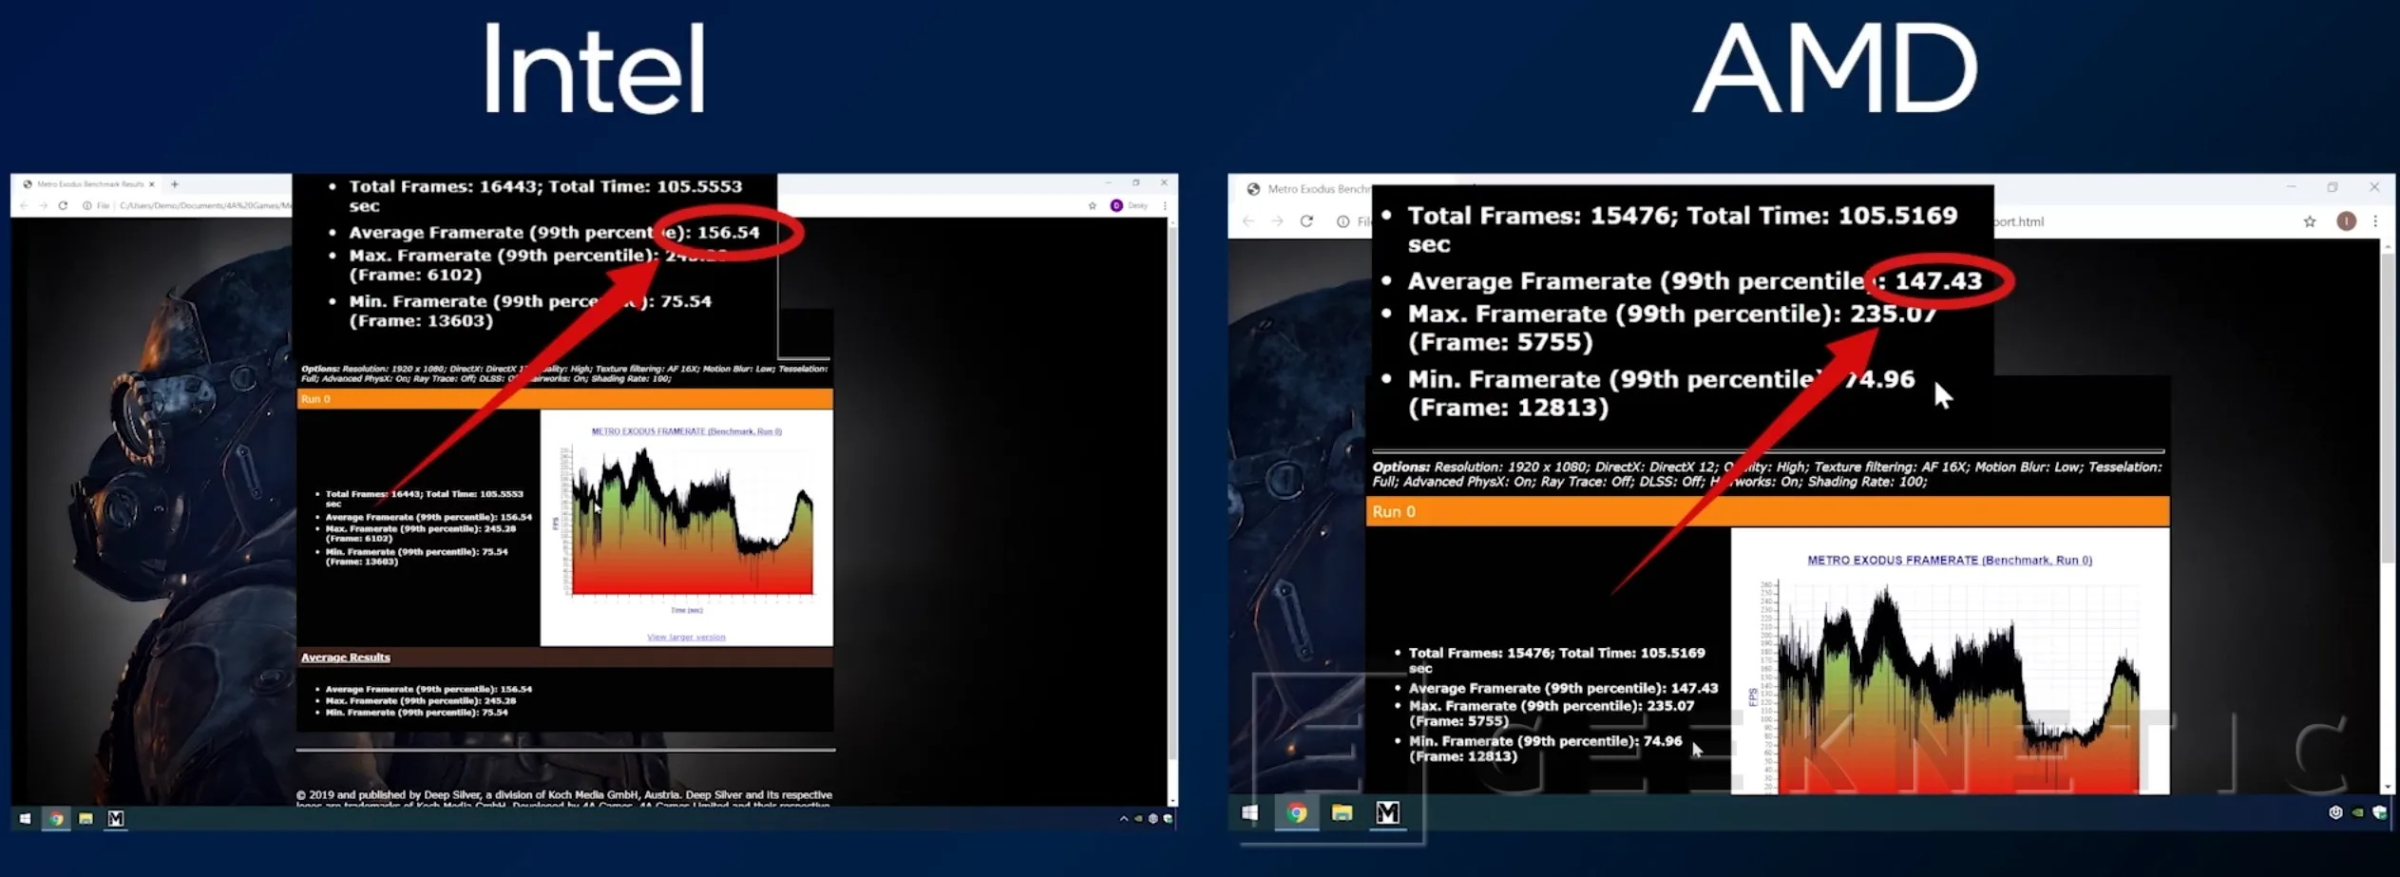Open Chrome menu in Intel browser window
Viewport: 2400px width, 877px height.
[x=1164, y=205]
